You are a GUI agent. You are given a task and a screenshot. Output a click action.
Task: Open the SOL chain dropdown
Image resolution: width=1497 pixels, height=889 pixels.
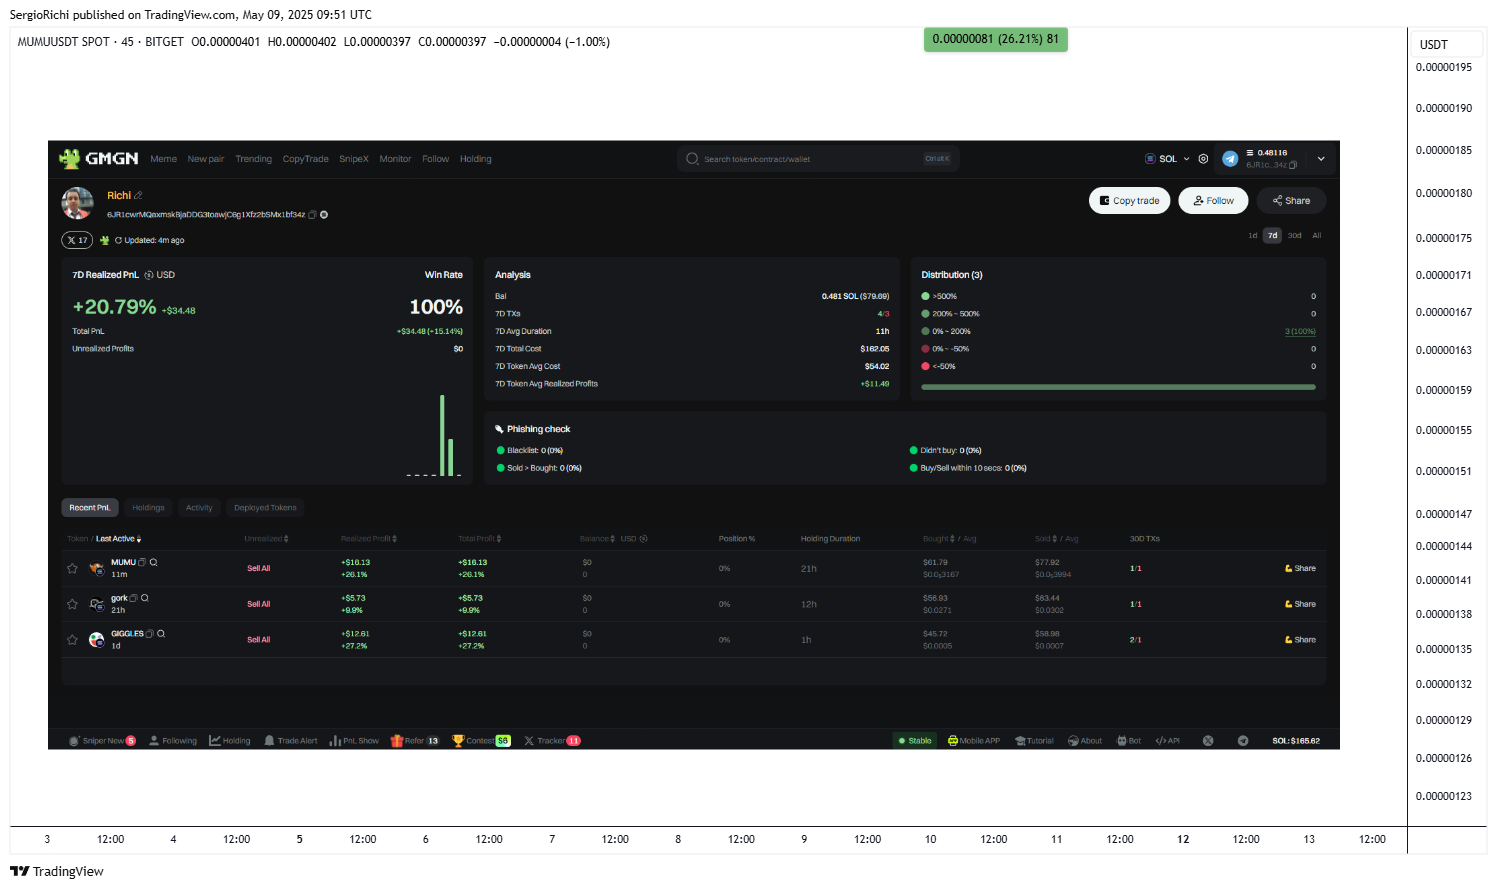[x=1168, y=159]
